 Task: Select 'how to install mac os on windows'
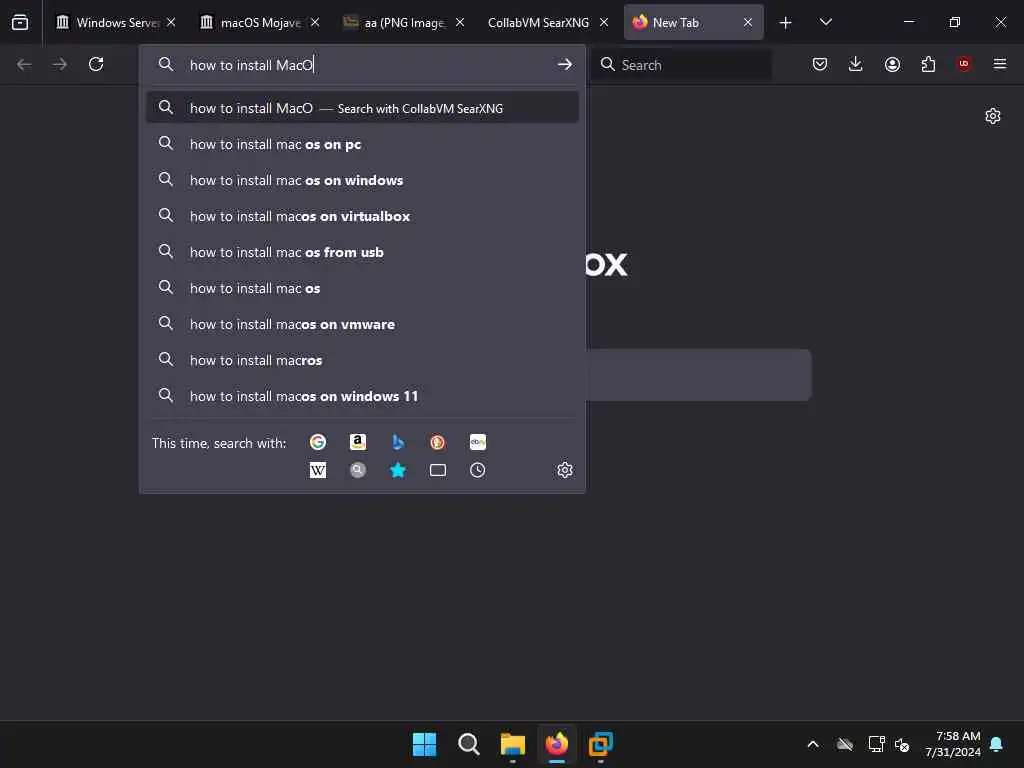pos(362,180)
